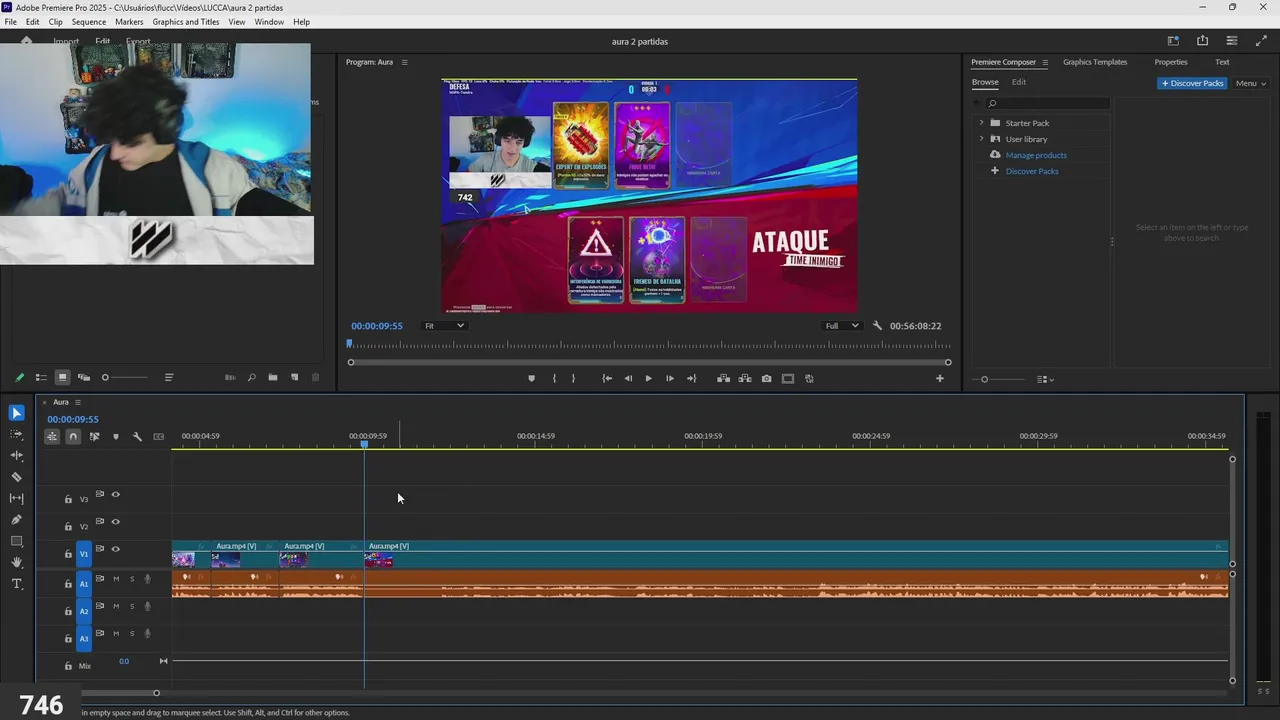This screenshot has width=1280, height=720.
Task: Open the timeline caption track options
Action: [x=158, y=436]
